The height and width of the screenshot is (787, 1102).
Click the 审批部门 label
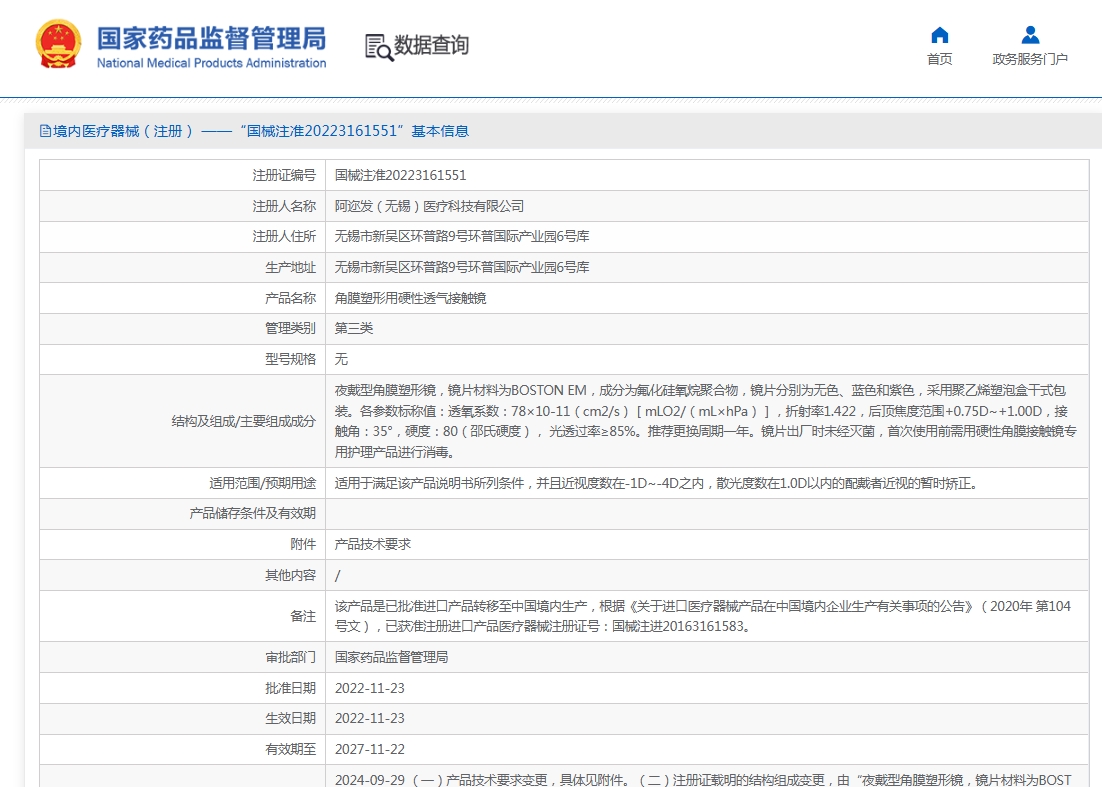(290, 657)
